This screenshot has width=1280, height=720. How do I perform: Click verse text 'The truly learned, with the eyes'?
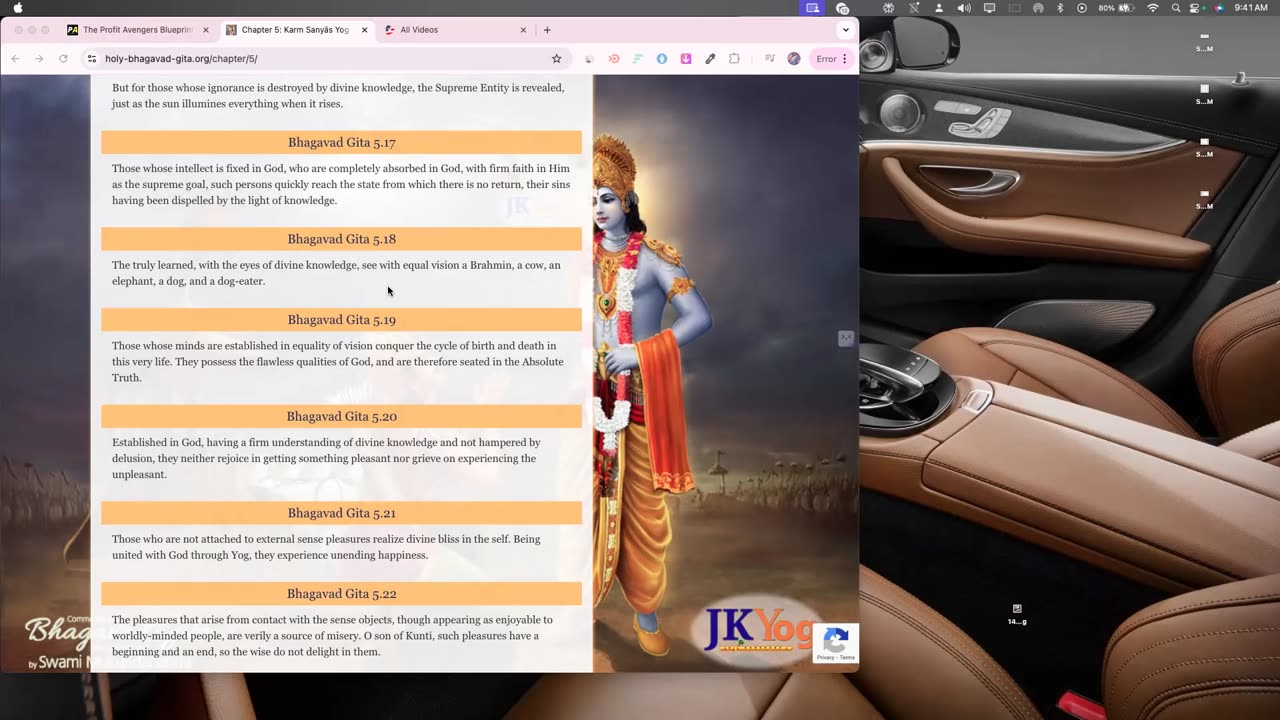(x=336, y=273)
